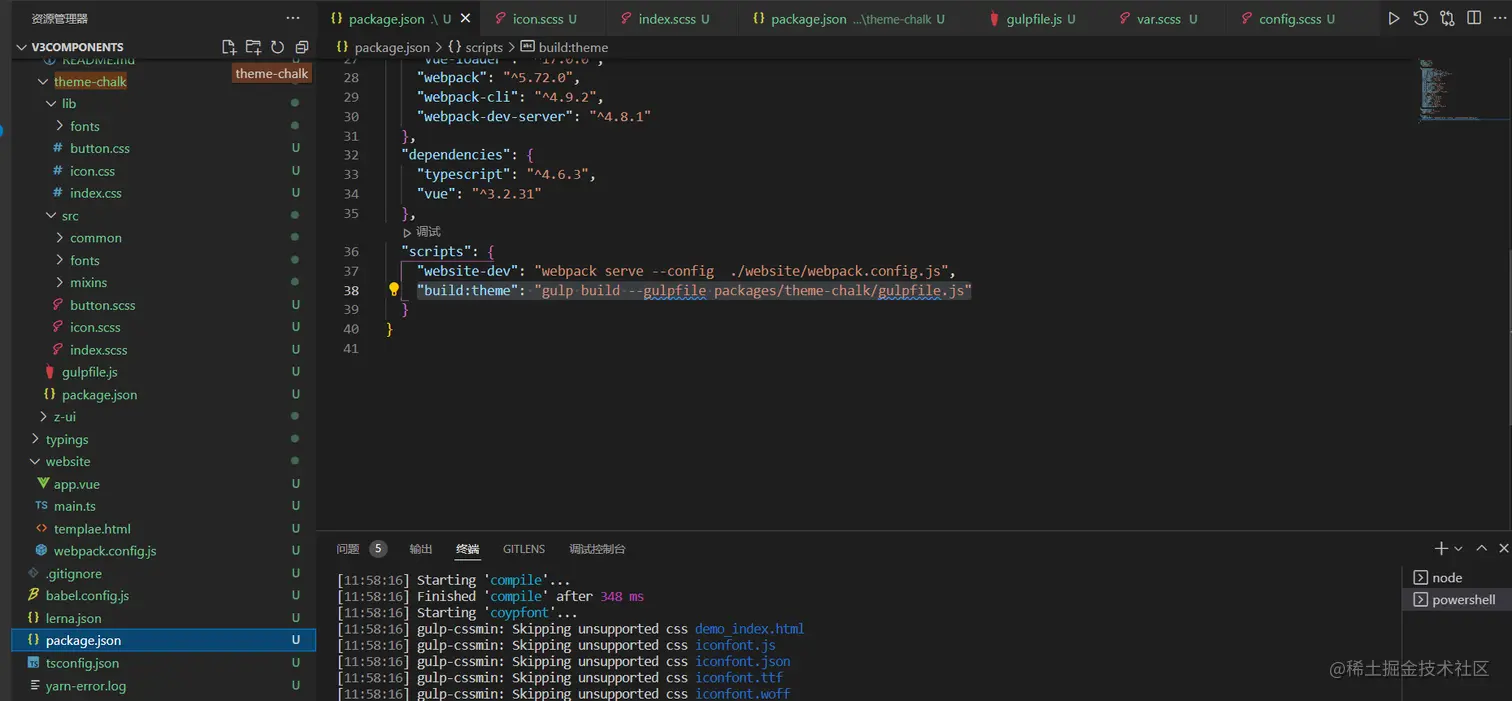Open explorer more actions ellipsis menu
The height and width of the screenshot is (701, 1512).
pyautogui.click(x=293, y=18)
